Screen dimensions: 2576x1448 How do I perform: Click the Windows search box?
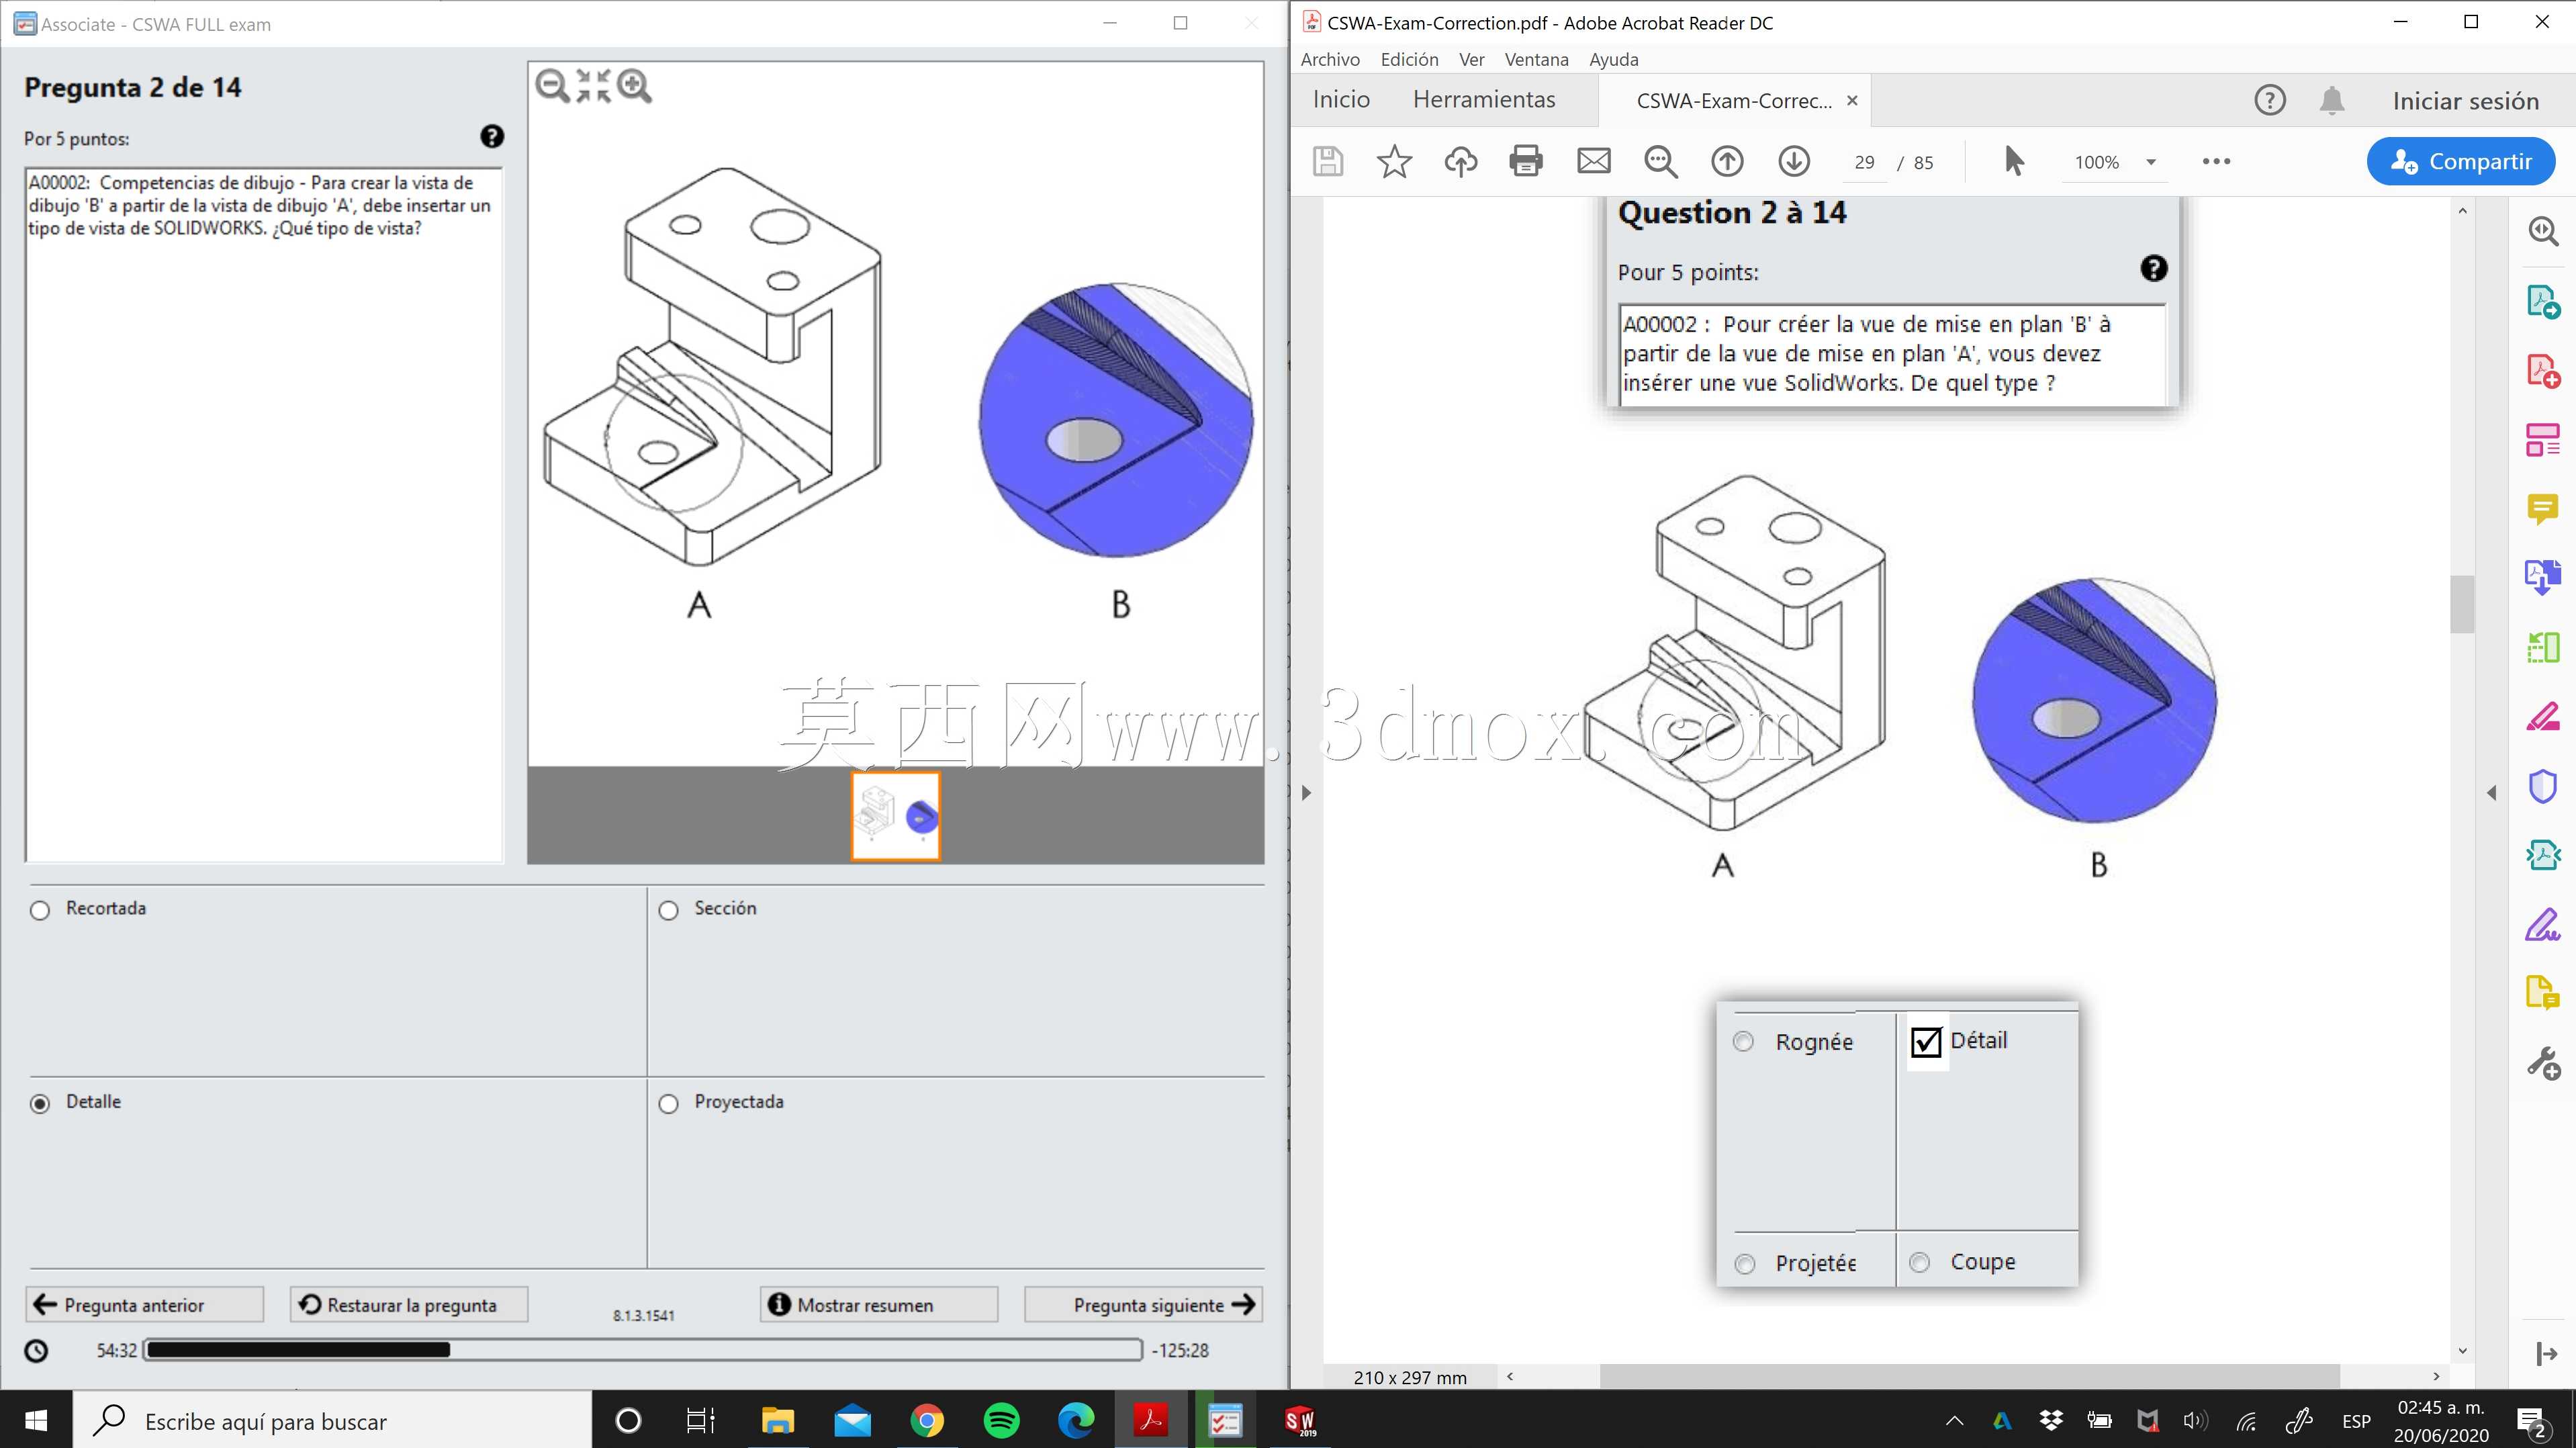[x=332, y=1420]
